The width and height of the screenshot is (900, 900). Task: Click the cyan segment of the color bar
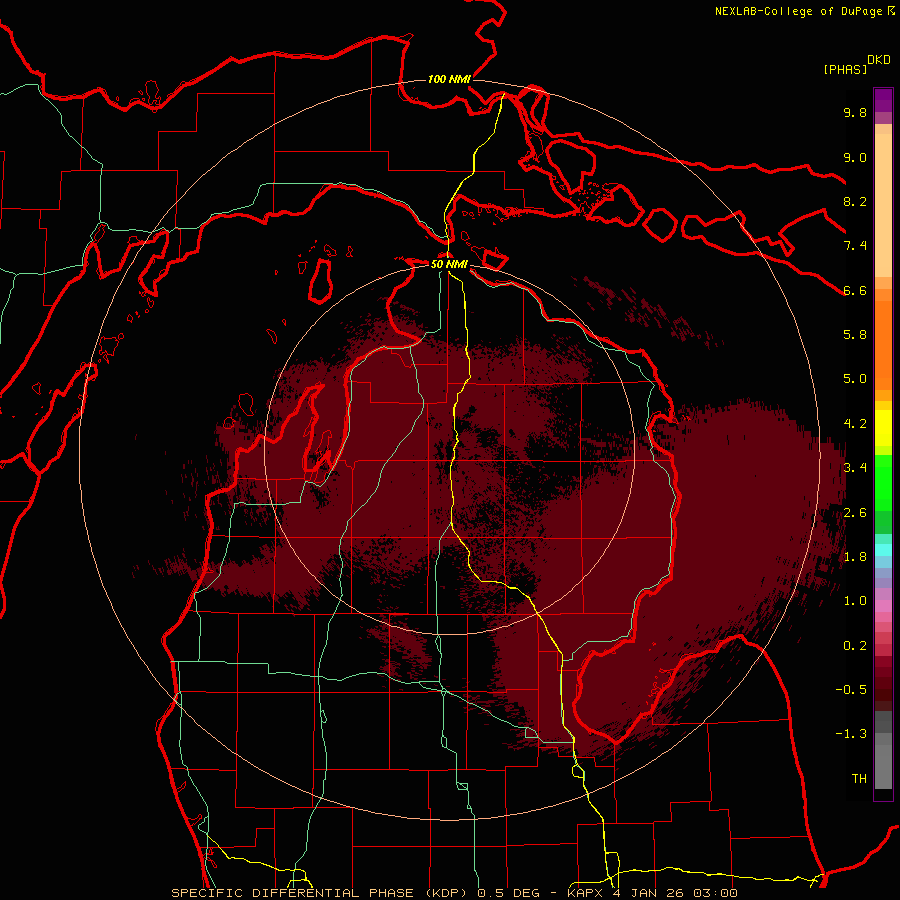click(883, 550)
